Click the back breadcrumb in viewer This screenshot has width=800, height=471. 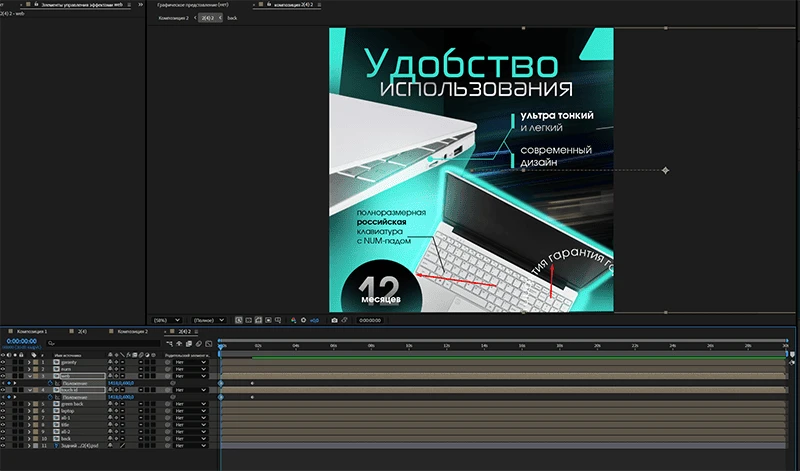click(232, 18)
